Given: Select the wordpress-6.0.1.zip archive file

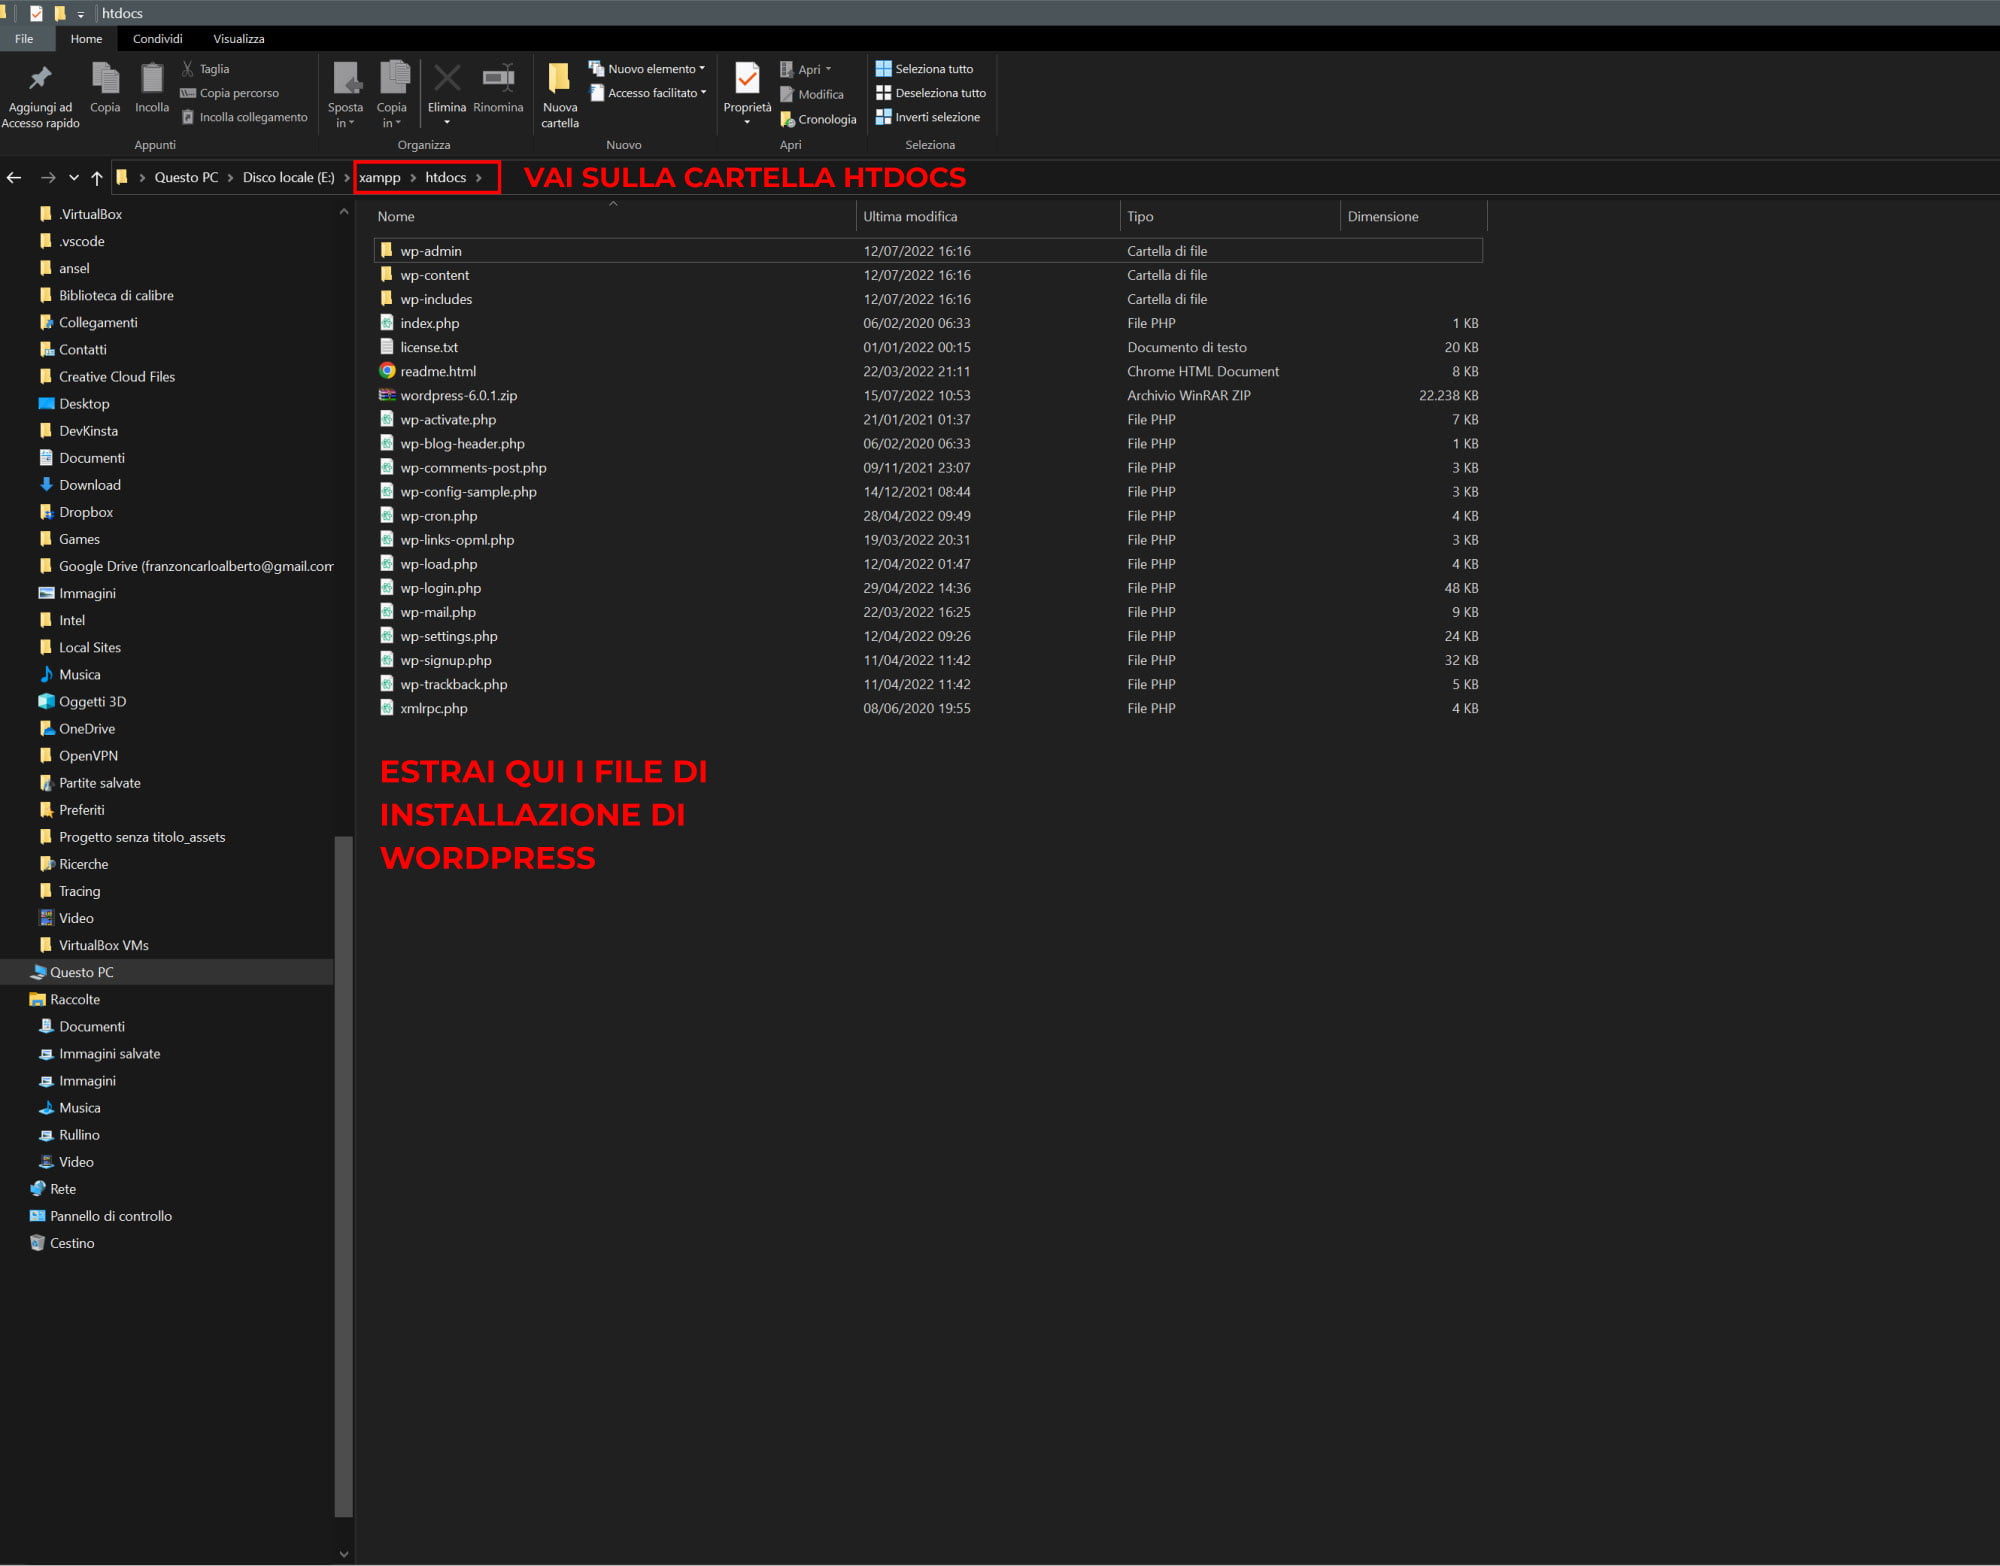Looking at the screenshot, I should pos(458,396).
